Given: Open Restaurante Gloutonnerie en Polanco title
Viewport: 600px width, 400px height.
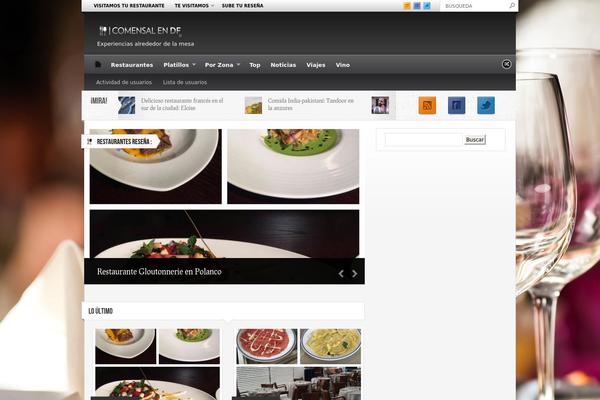Looking at the screenshot, I should tap(159, 271).
